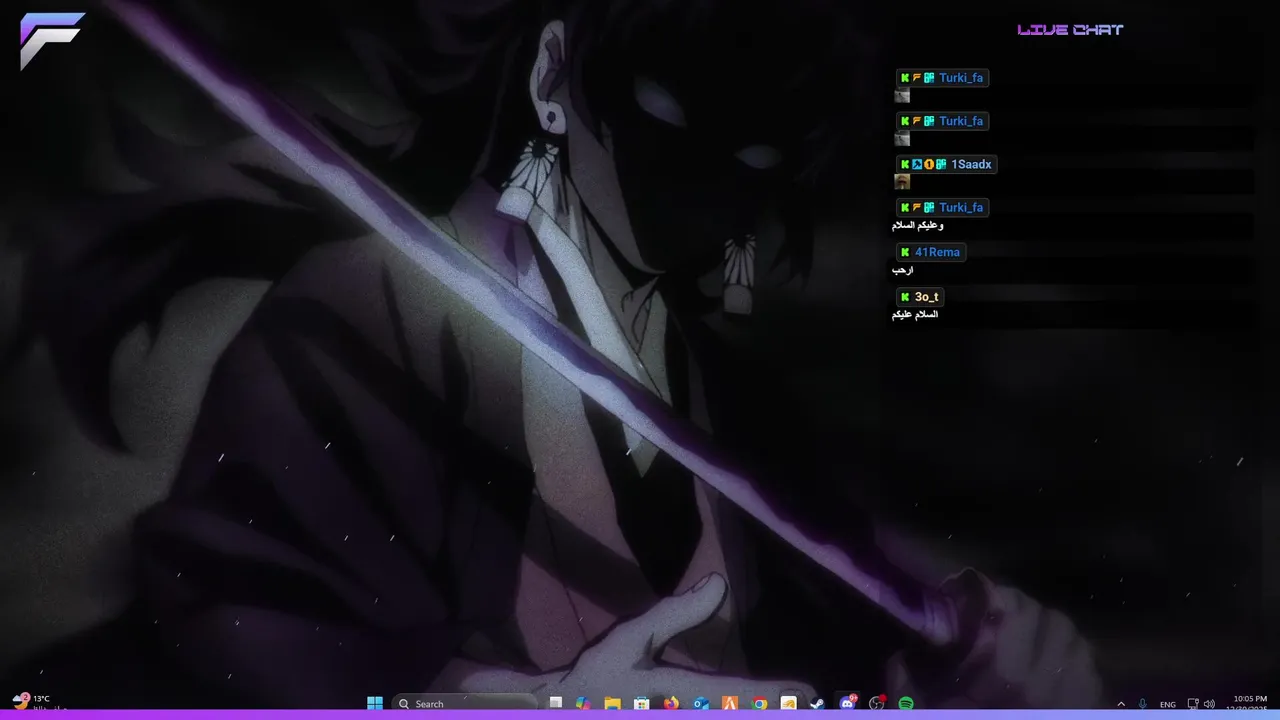Screen dimensions: 1280x720
Task: Click the green Kick badge next to 3o_t
Action: point(905,297)
